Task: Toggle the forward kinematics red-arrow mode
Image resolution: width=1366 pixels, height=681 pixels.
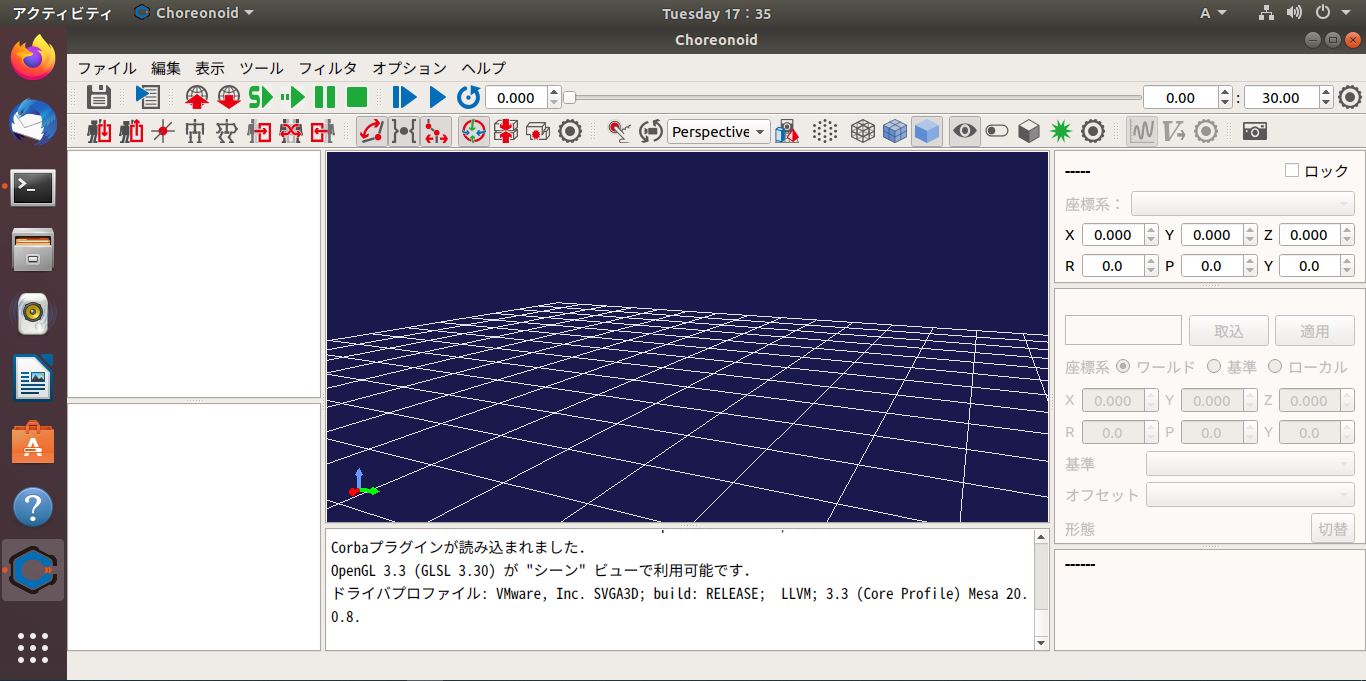Action: pyautogui.click(x=372, y=131)
